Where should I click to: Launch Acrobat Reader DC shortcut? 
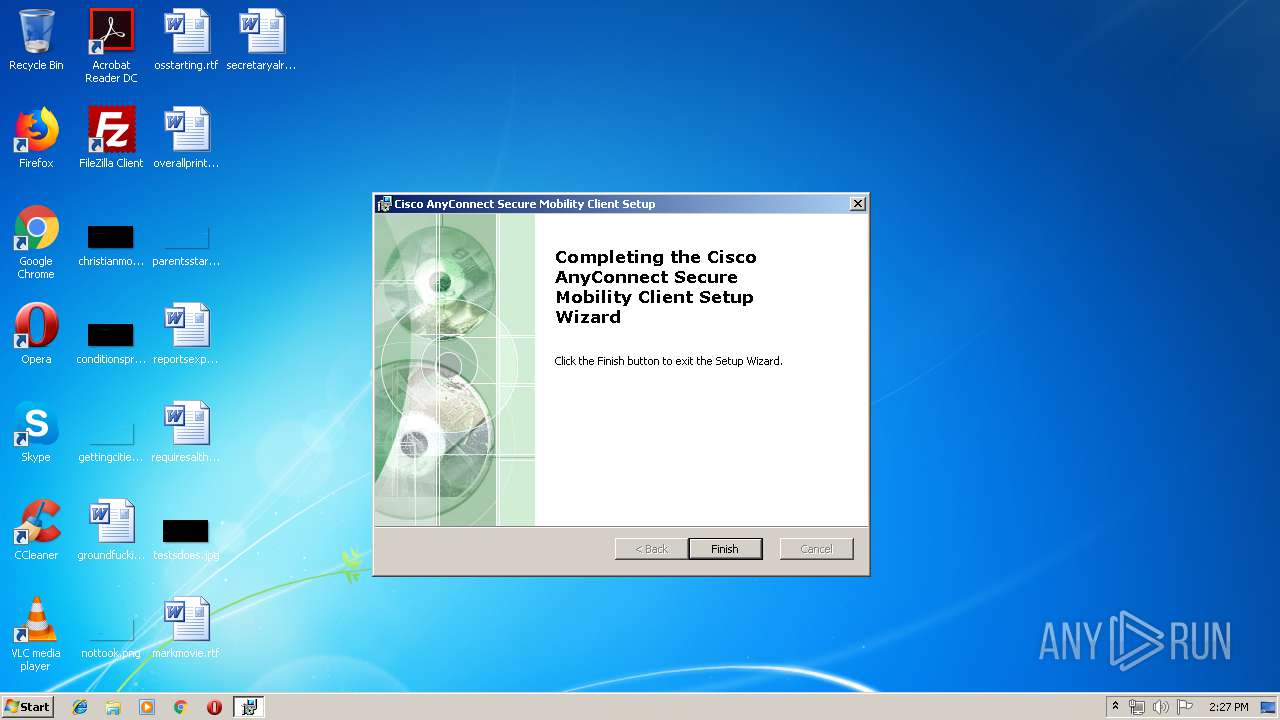pos(111,45)
